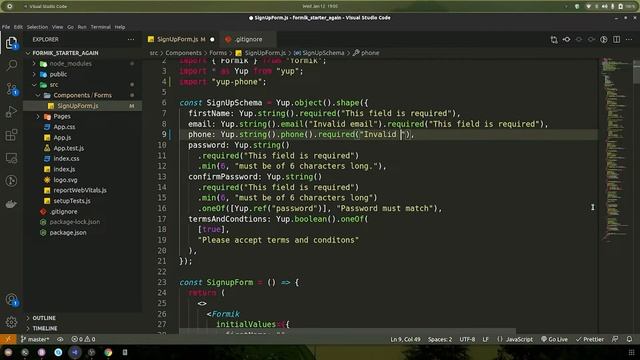Expand the TIMELINE section
640x360 pixels.
click(x=45, y=329)
